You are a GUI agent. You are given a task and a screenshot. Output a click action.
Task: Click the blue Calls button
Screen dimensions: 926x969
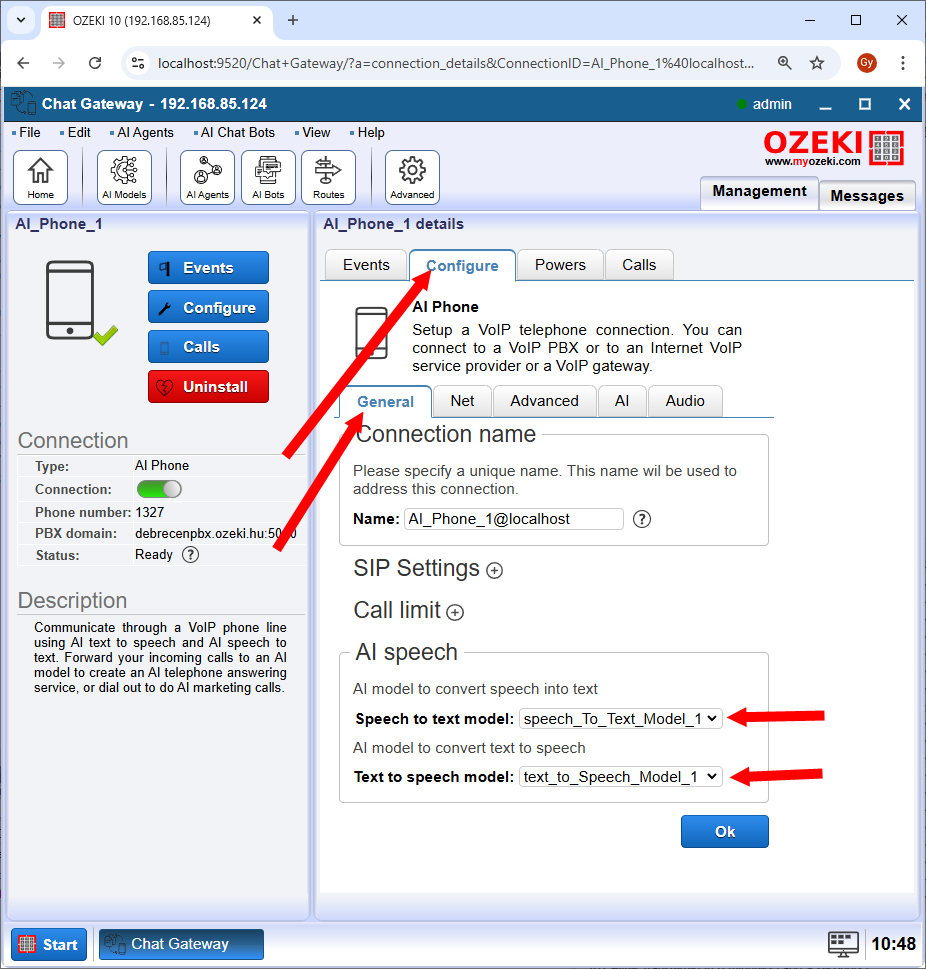coord(208,347)
